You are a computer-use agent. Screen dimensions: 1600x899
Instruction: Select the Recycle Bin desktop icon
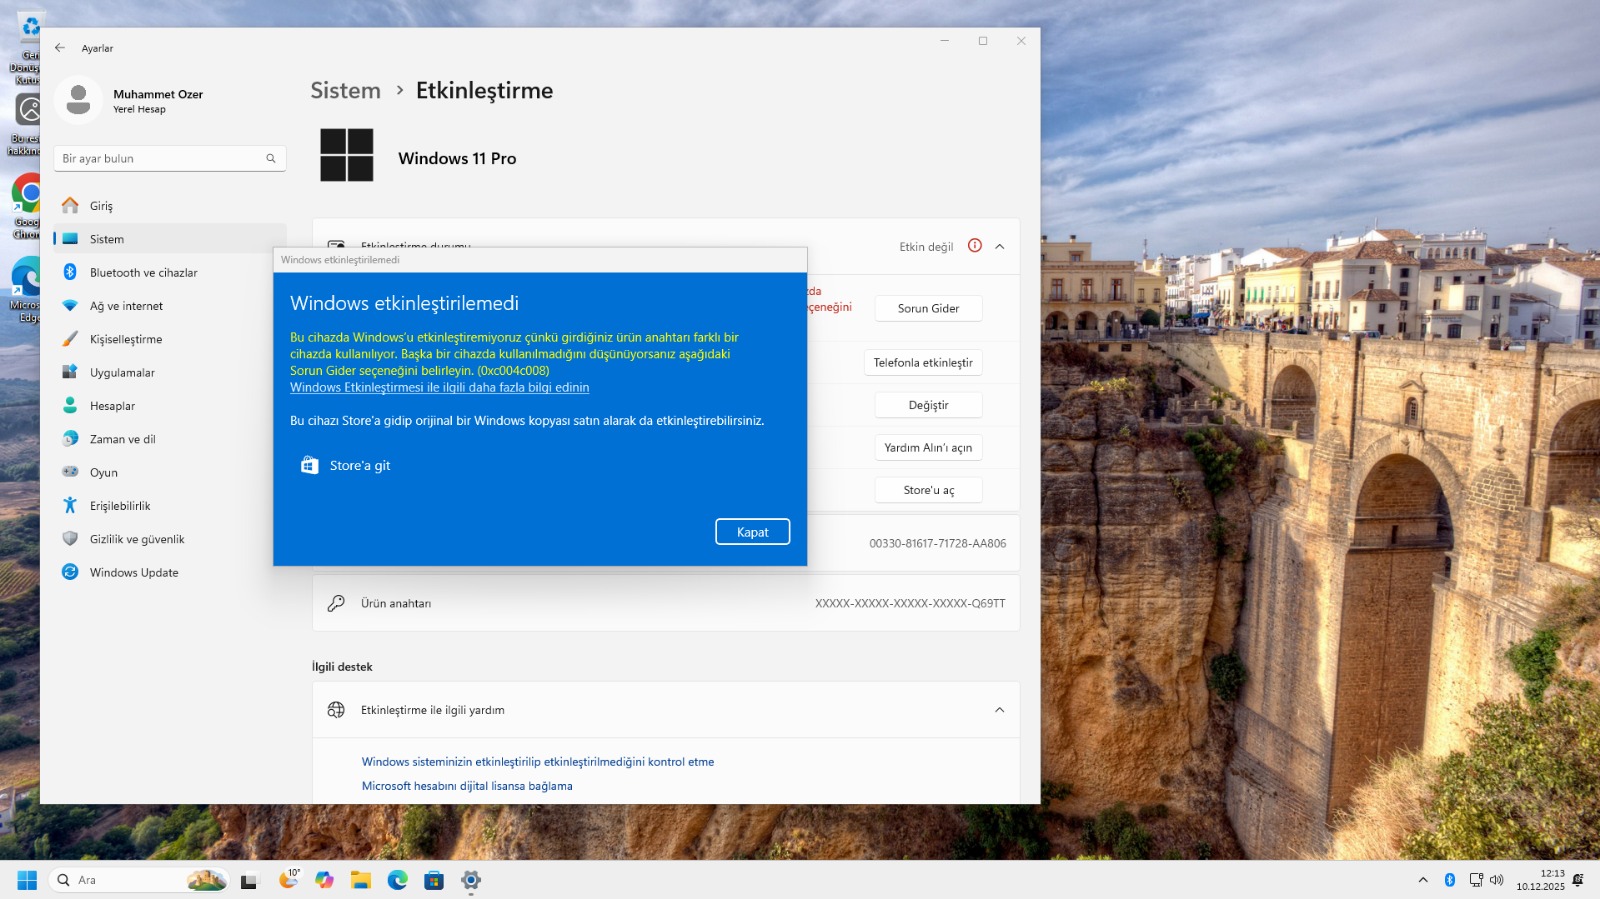click(27, 48)
